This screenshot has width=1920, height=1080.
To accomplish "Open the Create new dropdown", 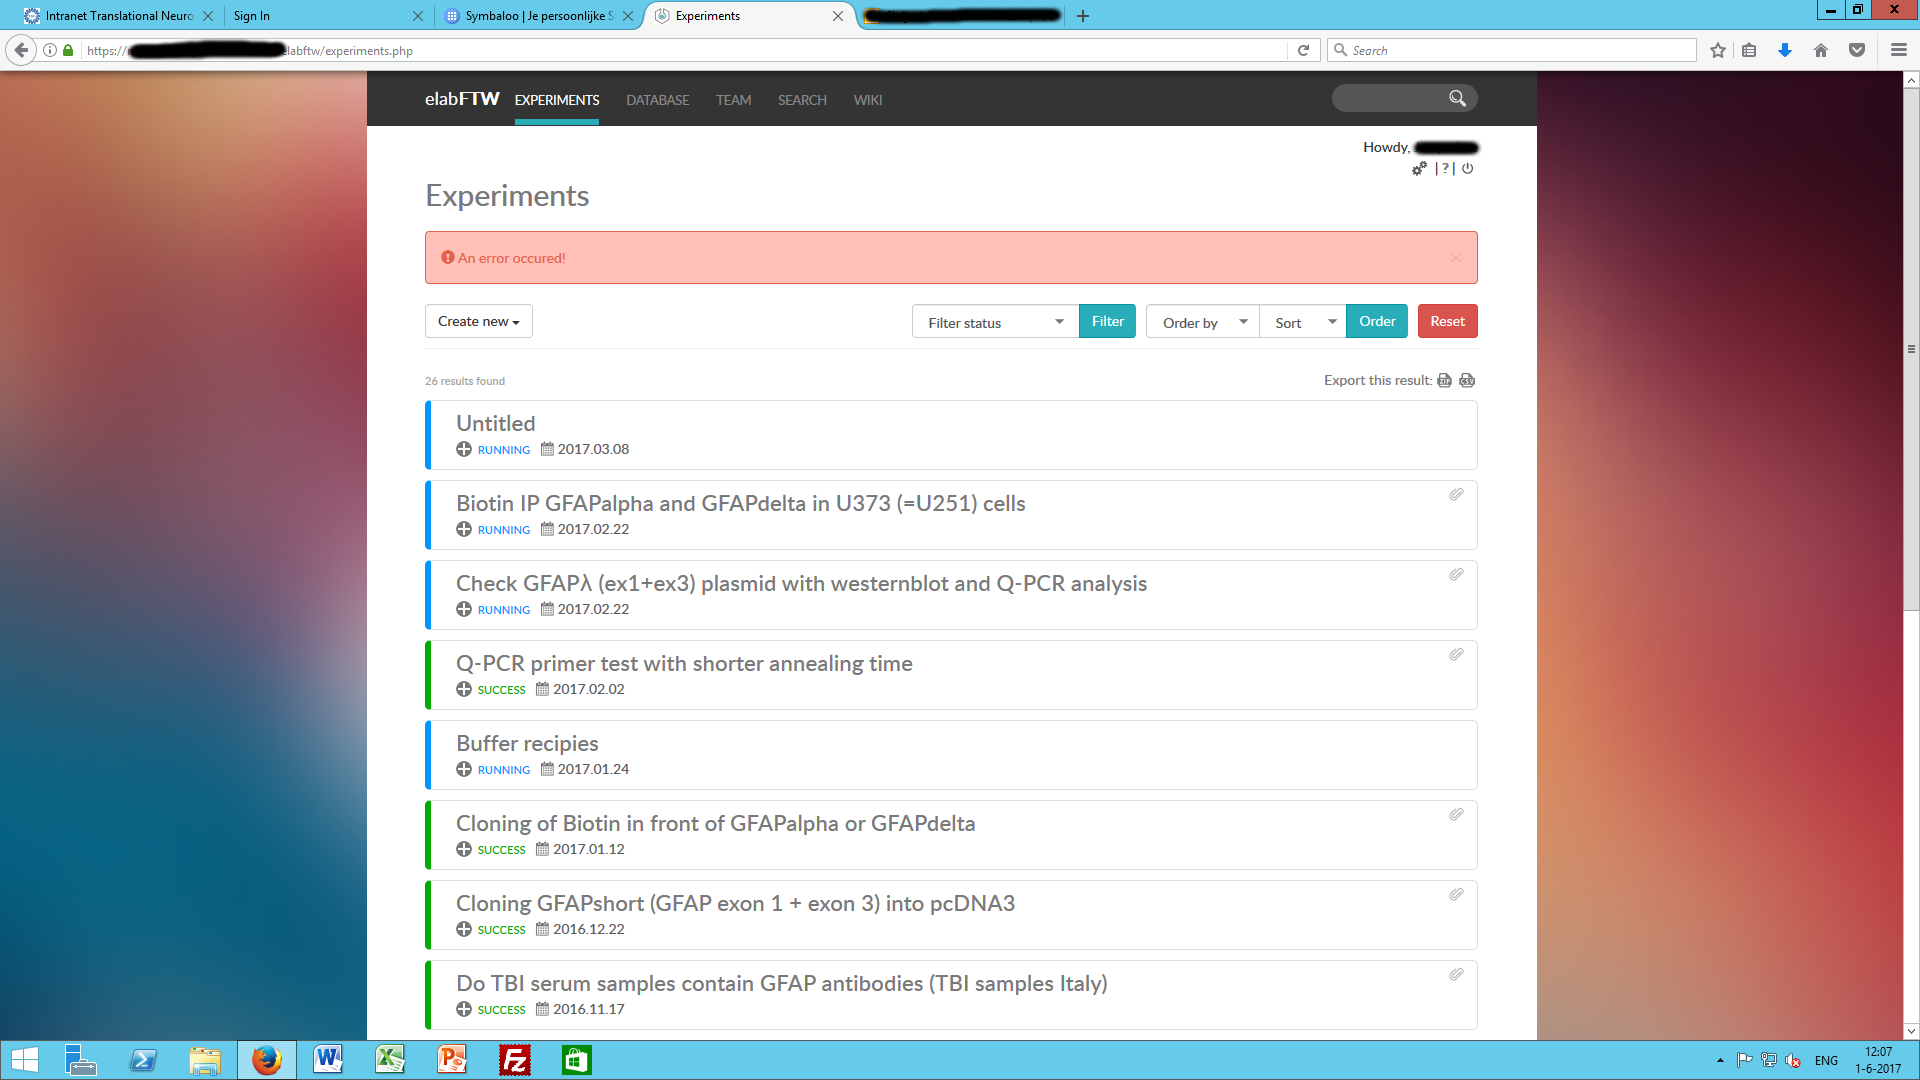I will (x=478, y=321).
